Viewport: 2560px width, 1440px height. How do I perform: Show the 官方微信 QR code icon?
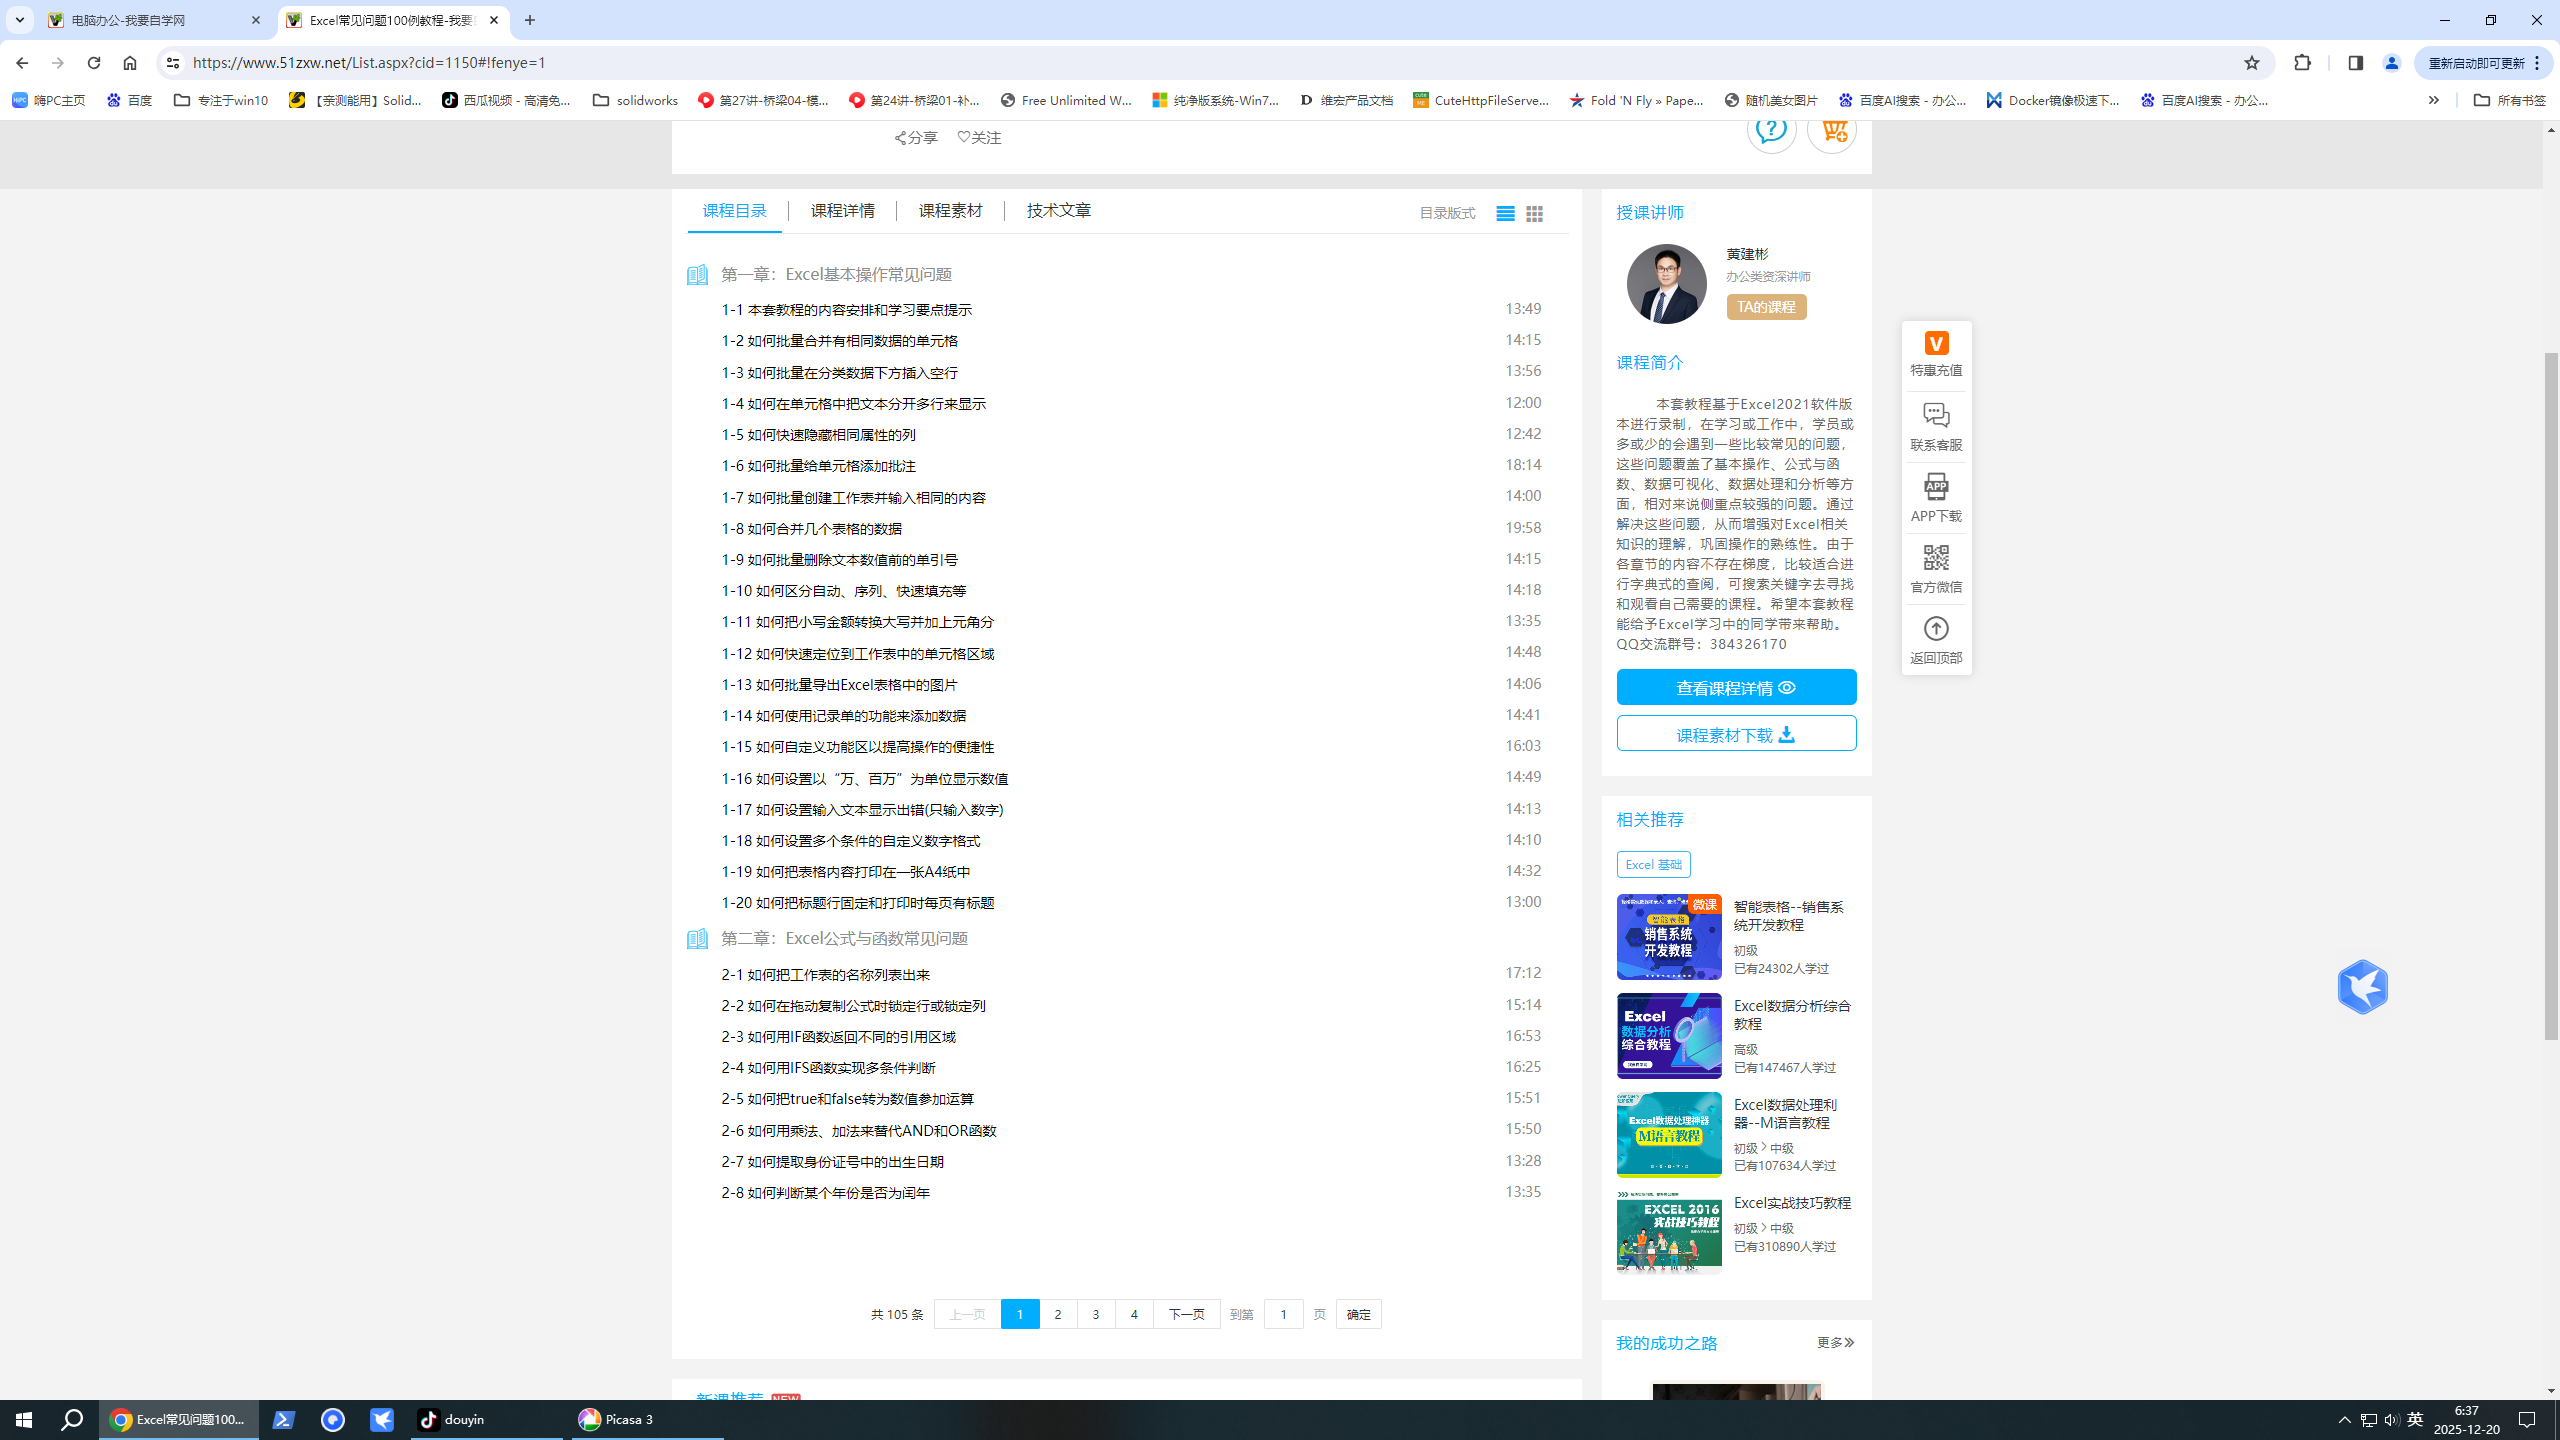(x=1936, y=558)
